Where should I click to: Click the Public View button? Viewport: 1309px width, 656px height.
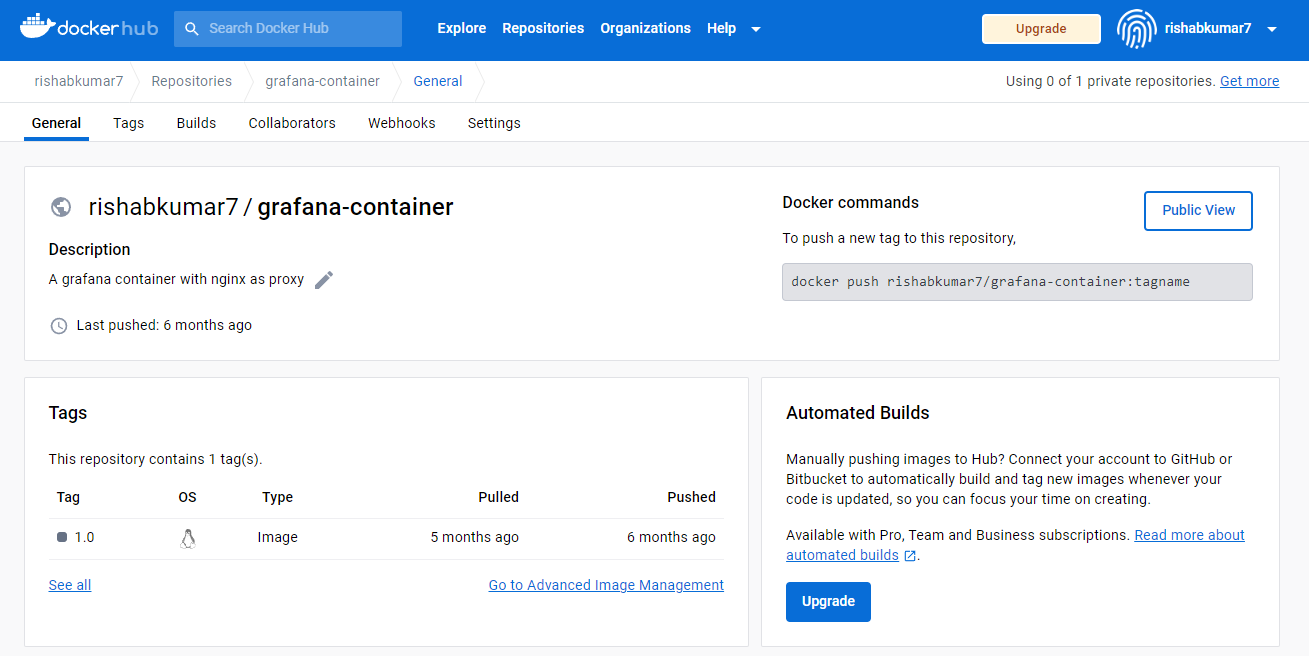coord(1198,210)
